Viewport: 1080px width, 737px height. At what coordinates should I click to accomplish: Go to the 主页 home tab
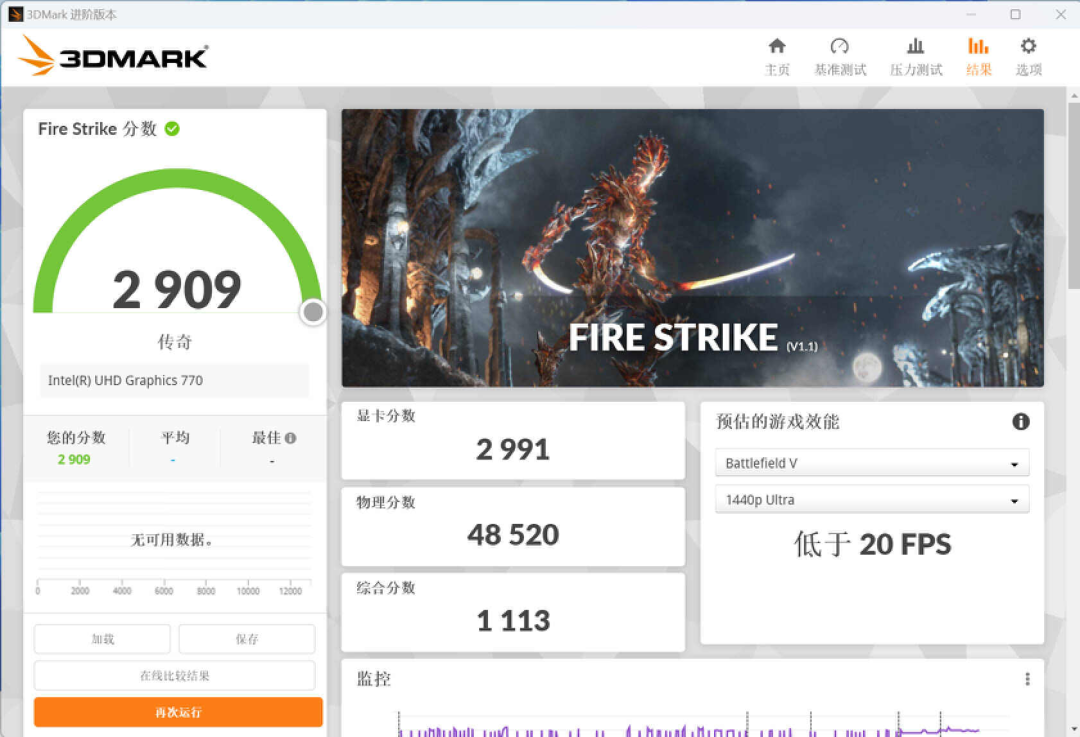coord(777,56)
